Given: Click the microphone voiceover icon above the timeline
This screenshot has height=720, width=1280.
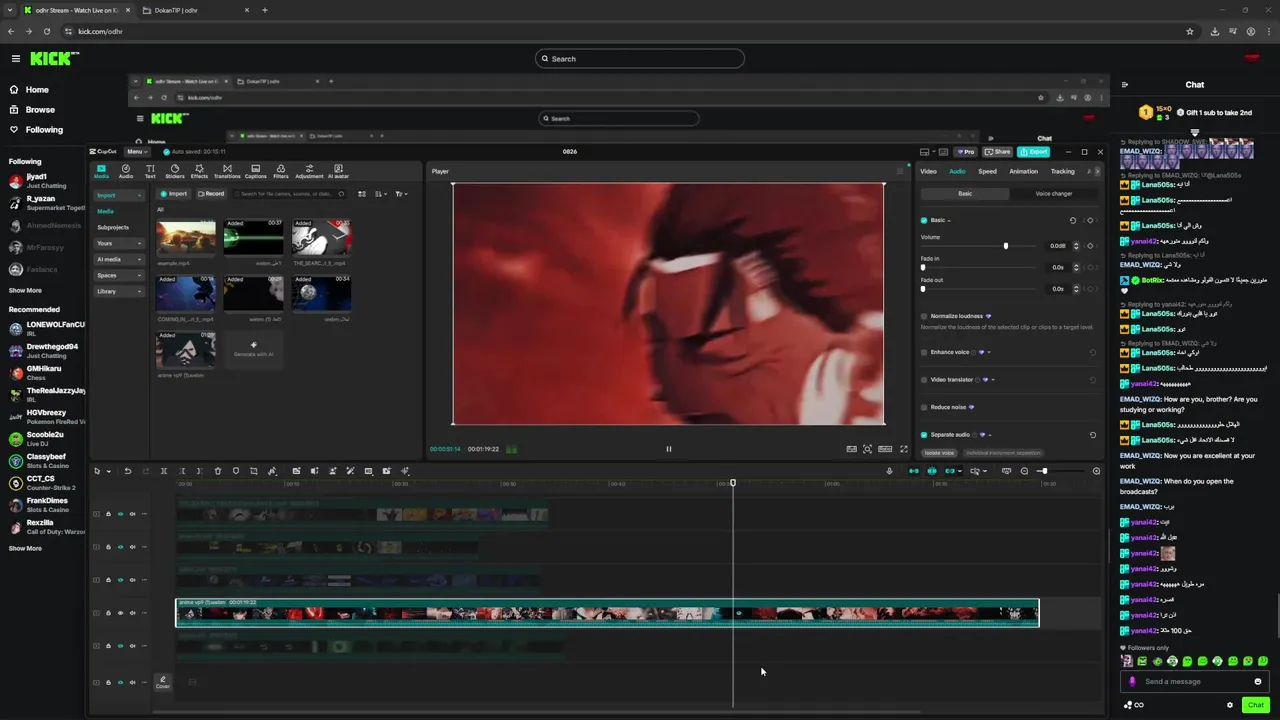Looking at the screenshot, I should (889, 471).
